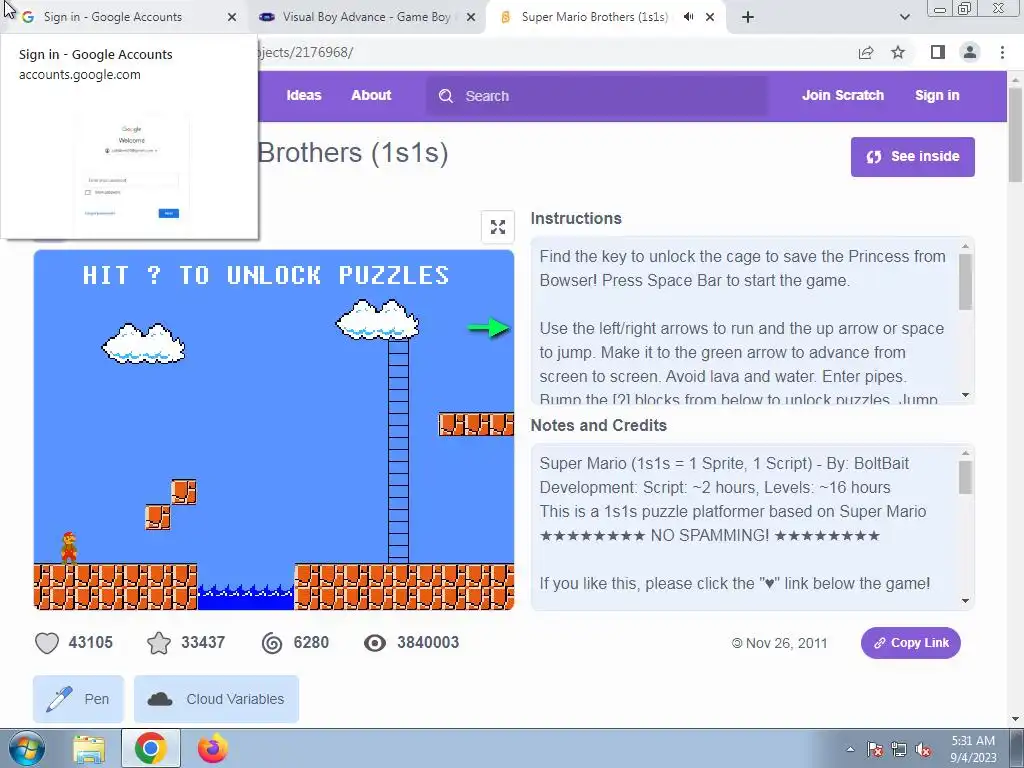Viewport: 1024px width, 768px height.
Task: Click the 6280 remixes count
Action: 311,643
